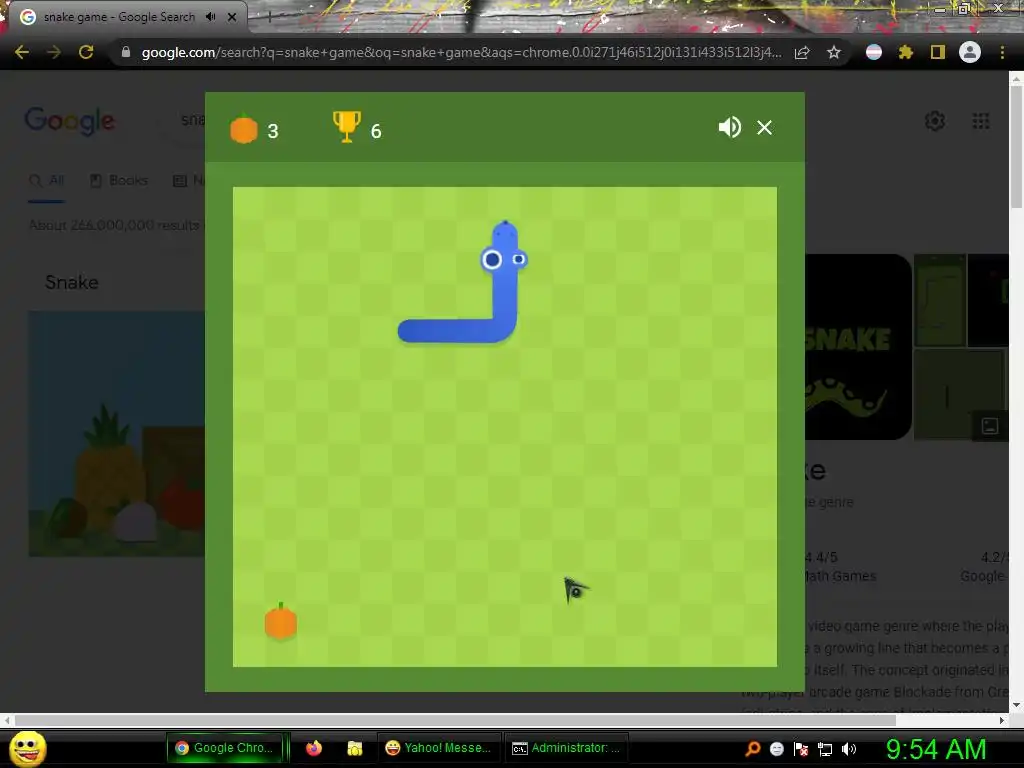
Task: Click the round extension icon beside puzzle
Action: pyautogui.click(x=874, y=52)
